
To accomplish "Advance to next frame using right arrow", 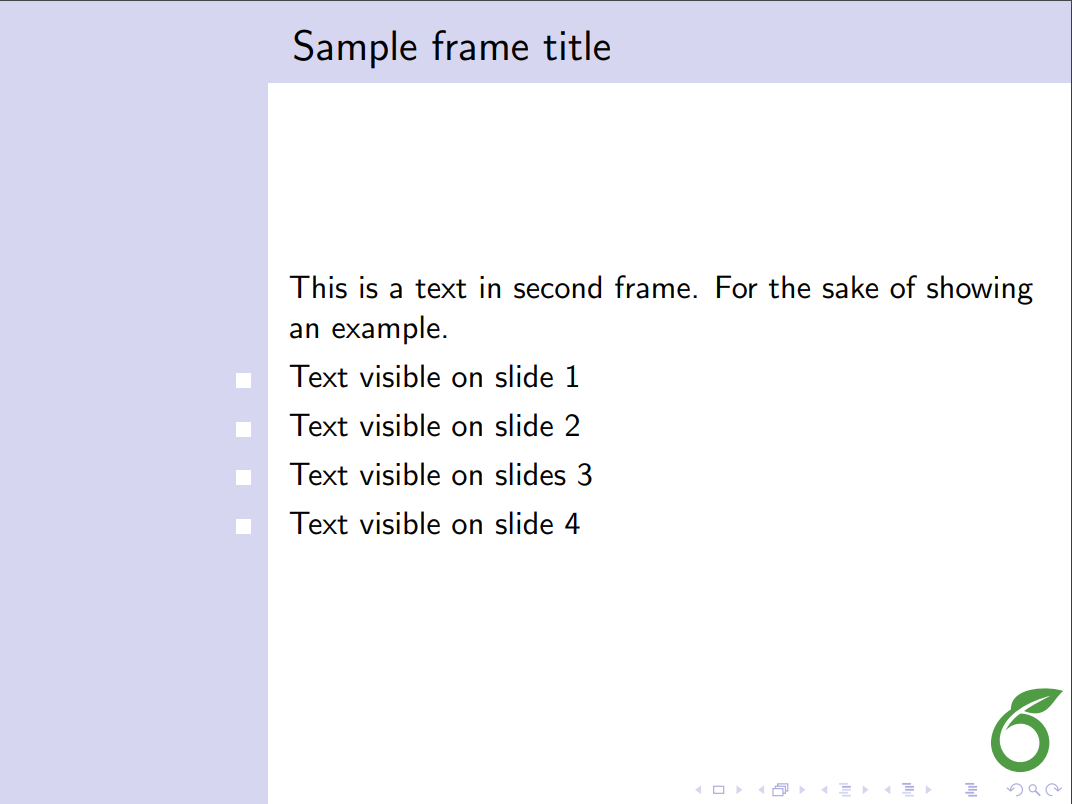I will [x=801, y=790].
